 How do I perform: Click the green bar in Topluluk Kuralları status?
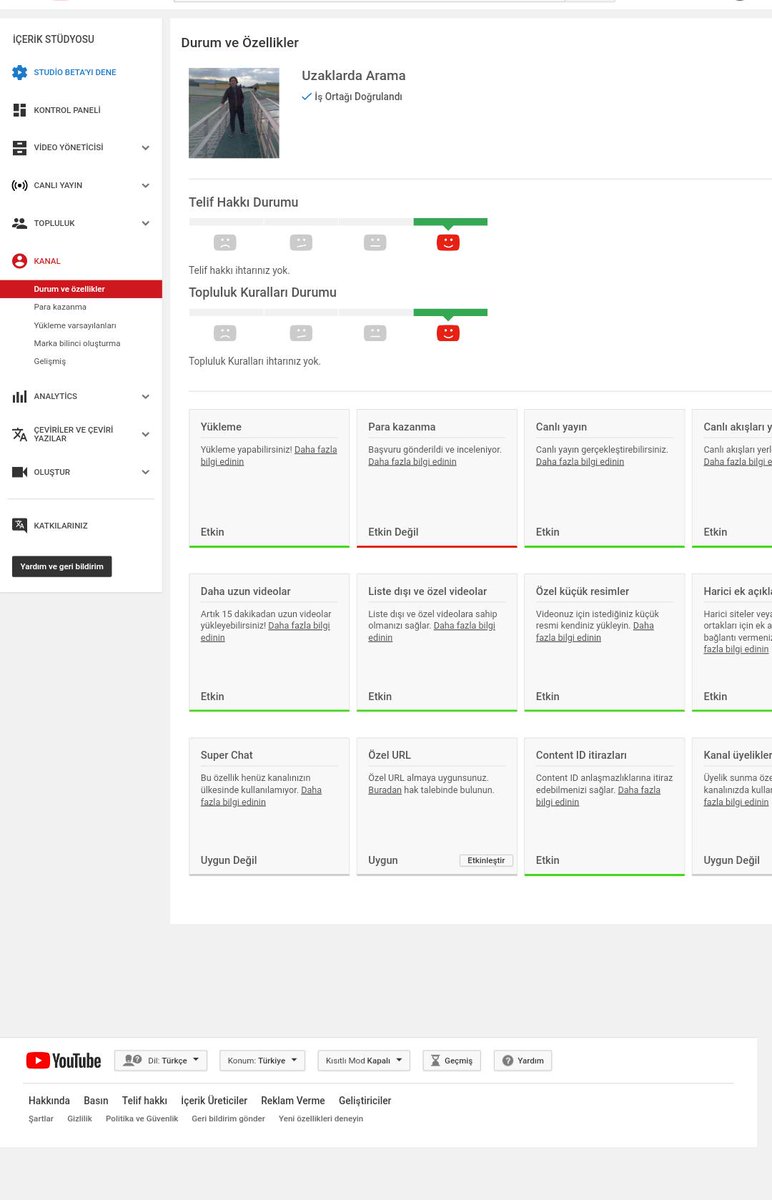(x=450, y=313)
